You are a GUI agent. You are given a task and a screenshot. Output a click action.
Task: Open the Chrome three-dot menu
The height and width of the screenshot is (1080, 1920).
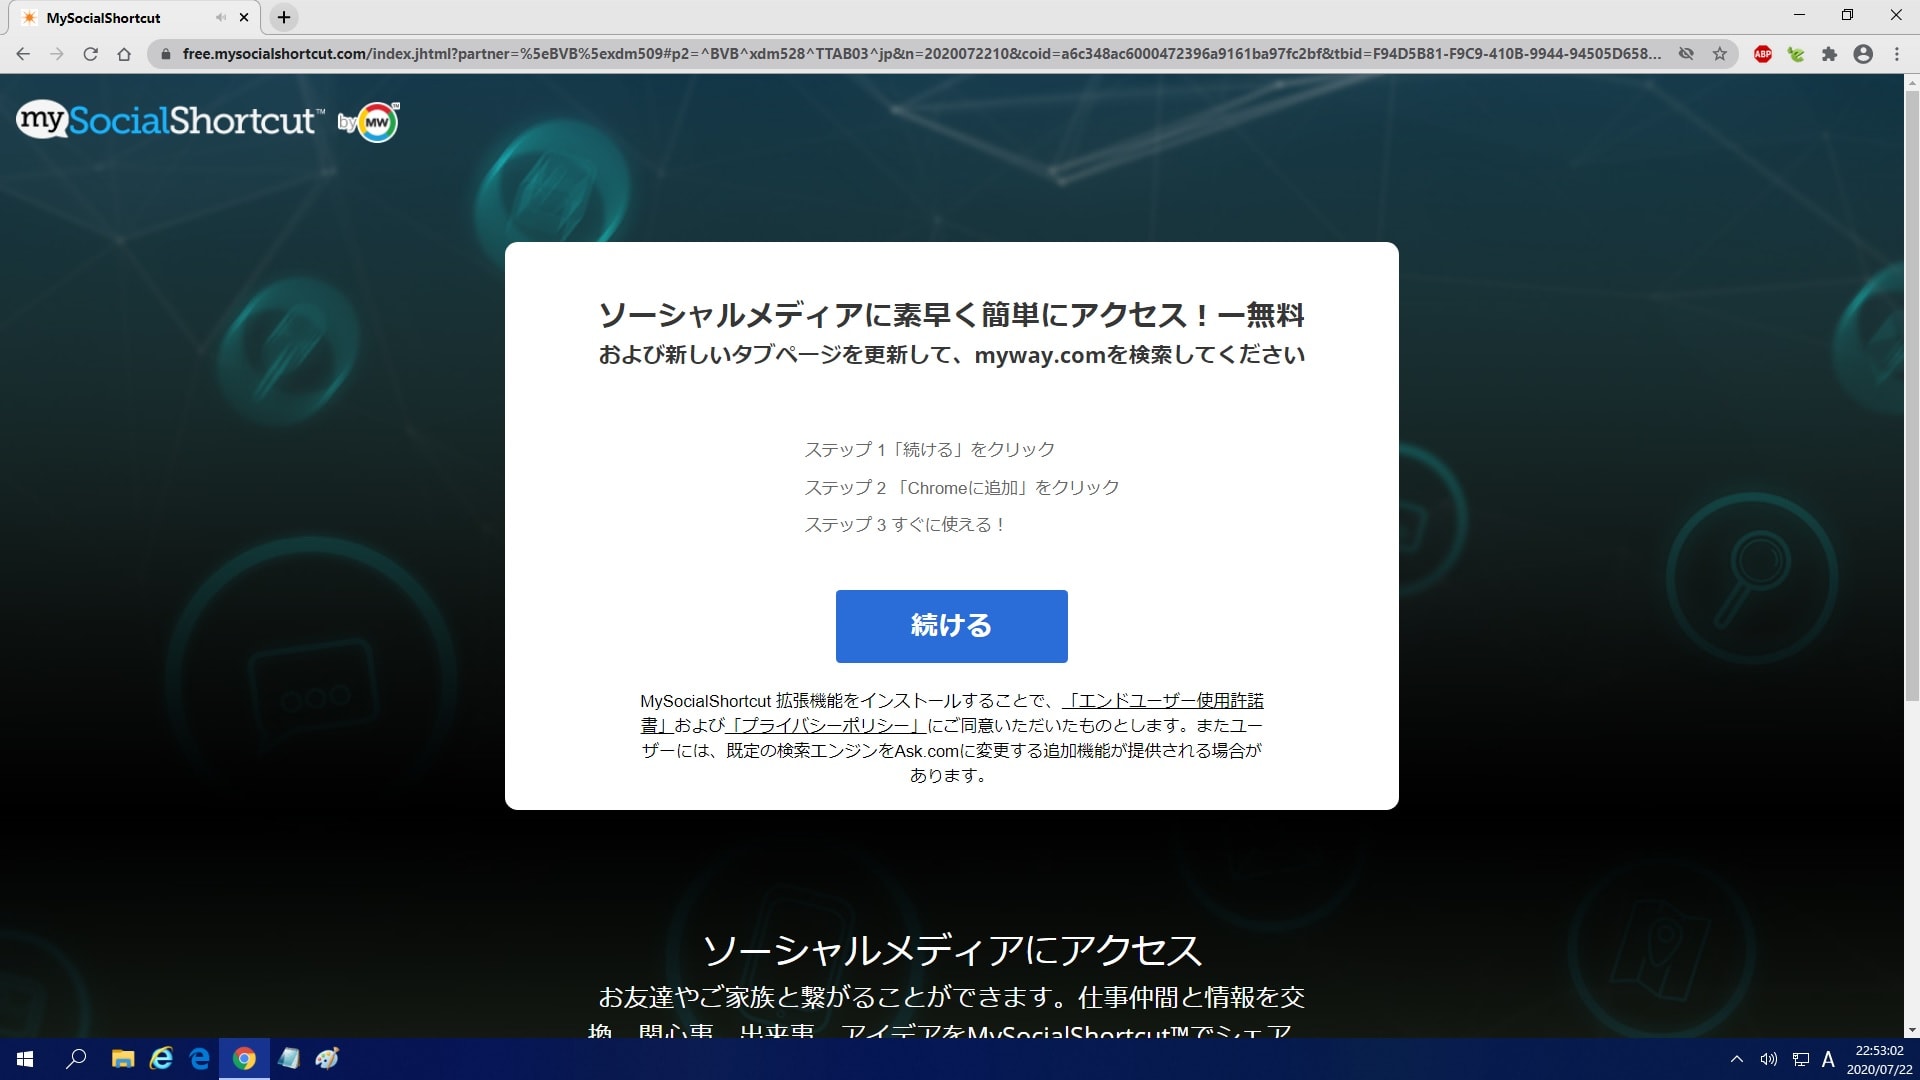[x=1897, y=54]
